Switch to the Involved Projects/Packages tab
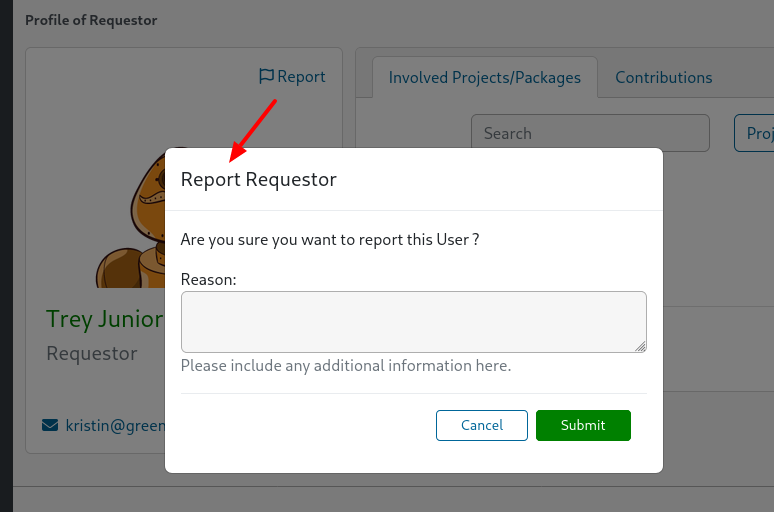This screenshot has height=512, width=774. 484,77
